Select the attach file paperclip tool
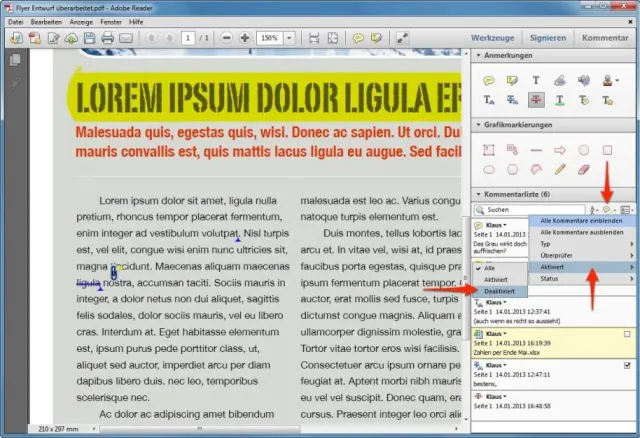Screen dimensions: 640x438 coord(560,80)
